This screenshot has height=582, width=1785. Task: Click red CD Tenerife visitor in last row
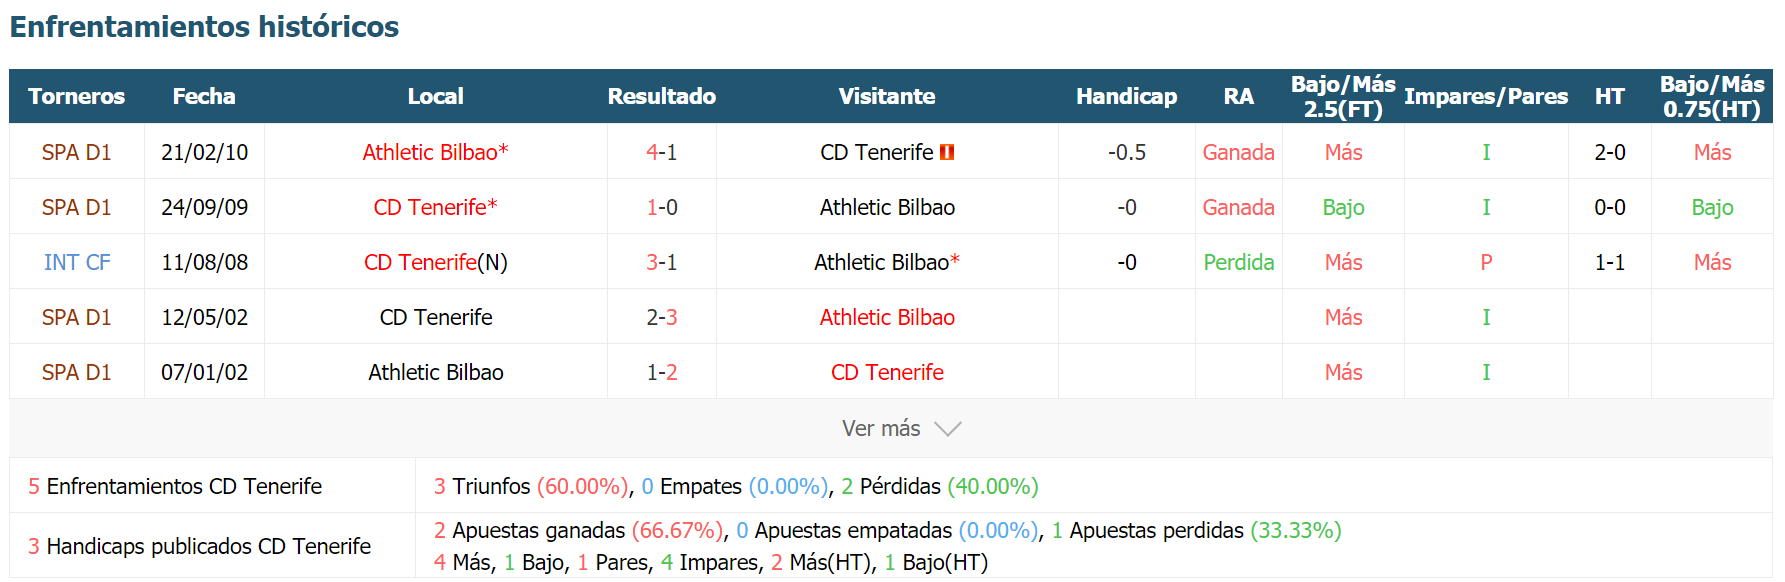(887, 372)
